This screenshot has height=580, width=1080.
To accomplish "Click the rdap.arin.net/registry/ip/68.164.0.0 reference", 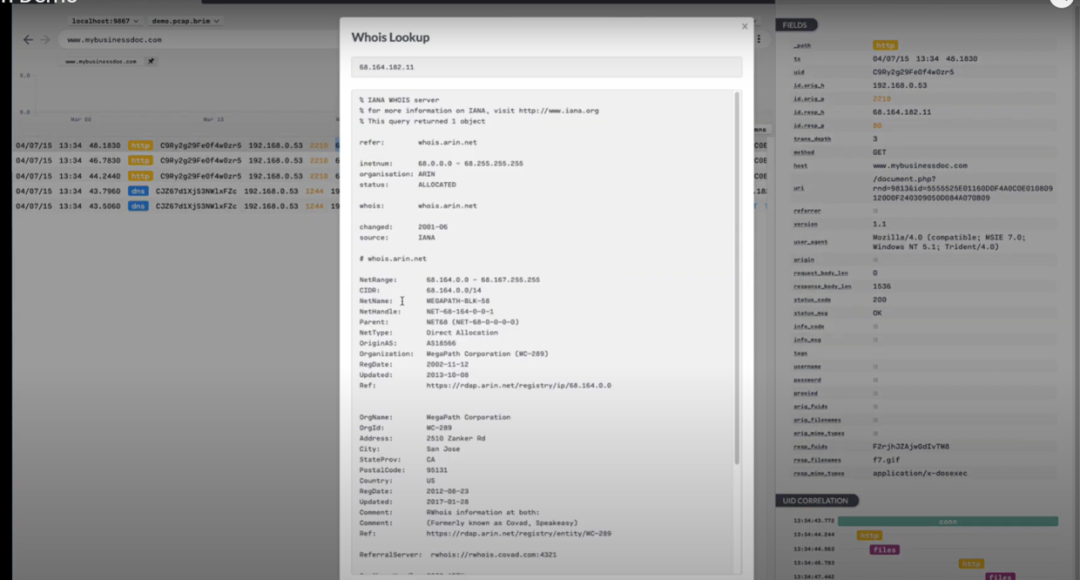I will tap(519, 386).
